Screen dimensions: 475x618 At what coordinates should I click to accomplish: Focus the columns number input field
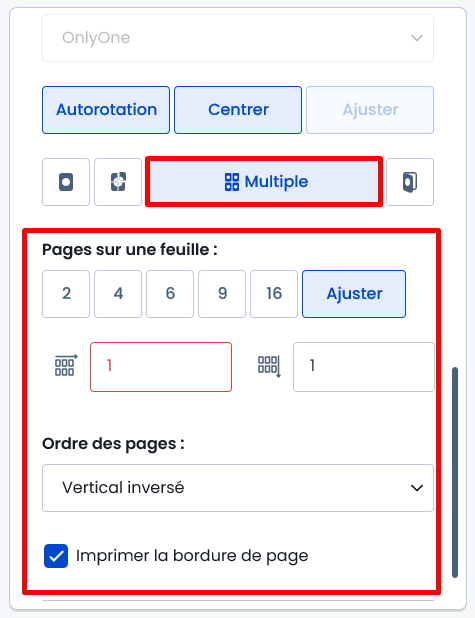[161, 367]
